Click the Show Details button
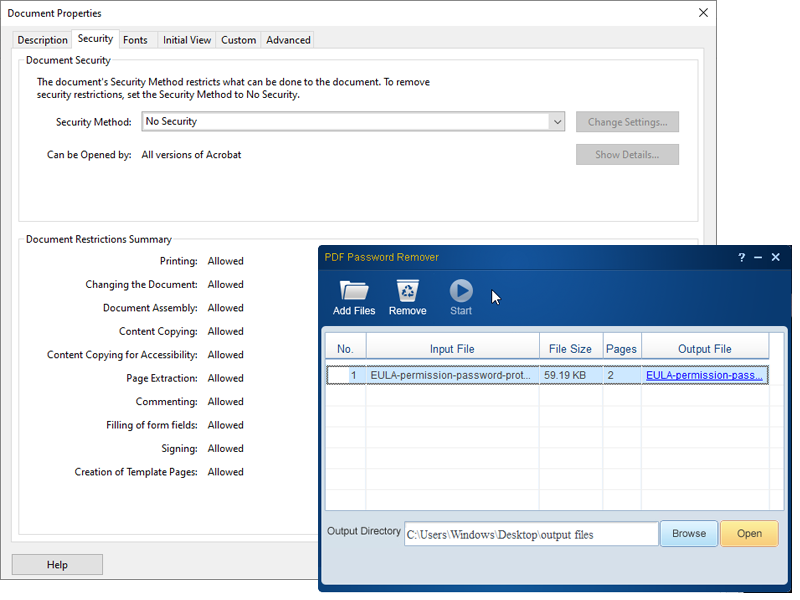Screen dimensions: 800x600 pyautogui.click(x=628, y=155)
